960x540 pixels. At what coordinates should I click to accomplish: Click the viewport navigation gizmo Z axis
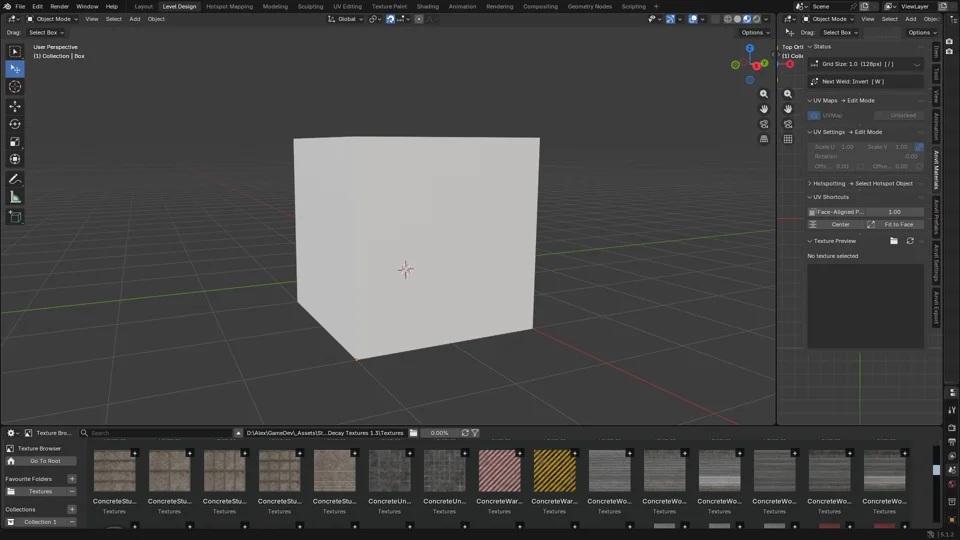click(x=749, y=48)
